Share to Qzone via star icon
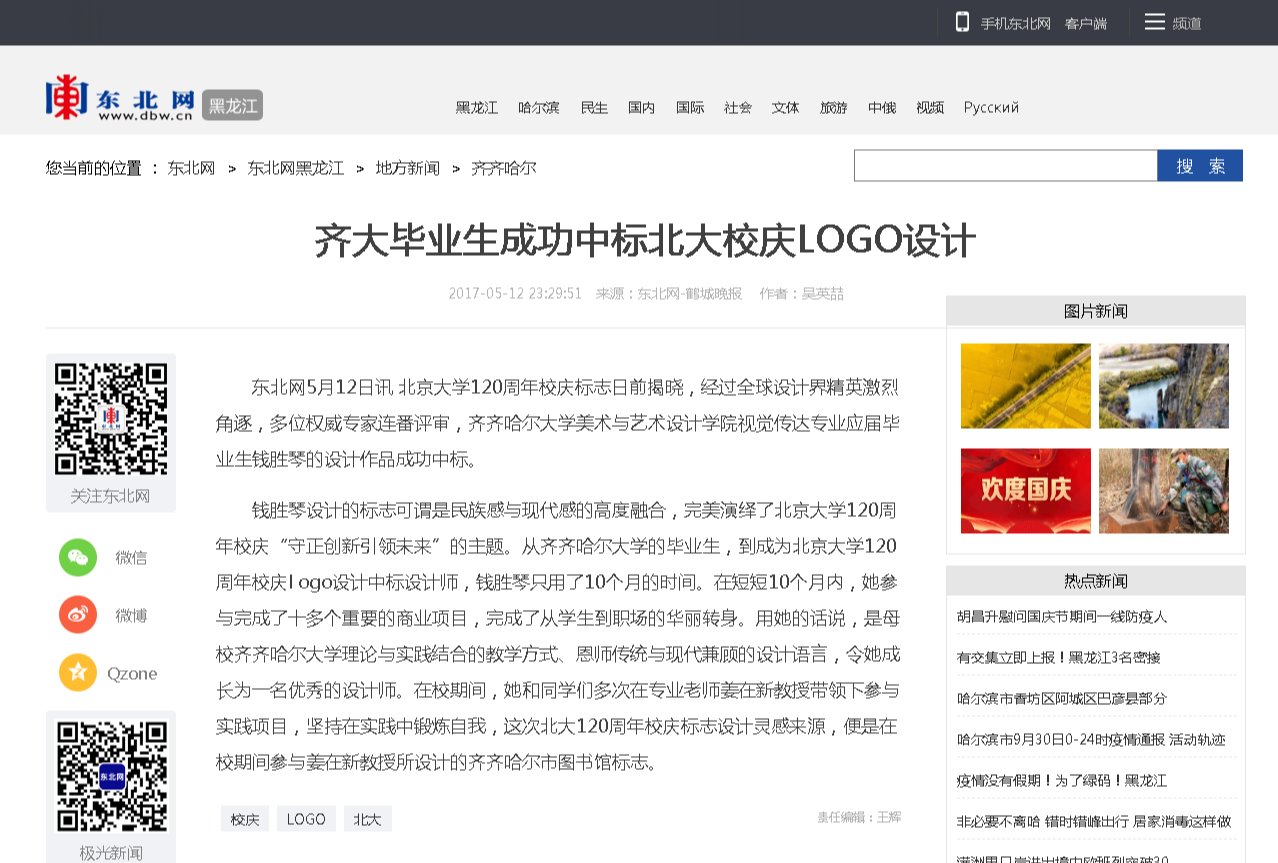This screenshot has height=863, width=1278. [78, 673]
